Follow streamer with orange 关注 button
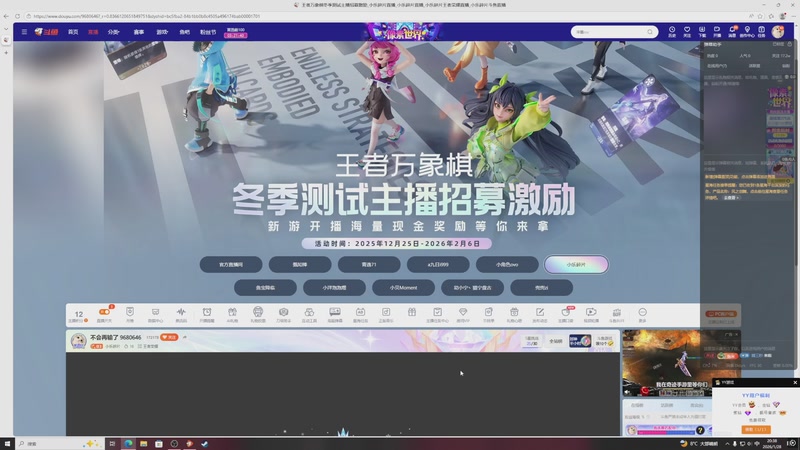The image size is (800, 450). click(x=169, y=337)
